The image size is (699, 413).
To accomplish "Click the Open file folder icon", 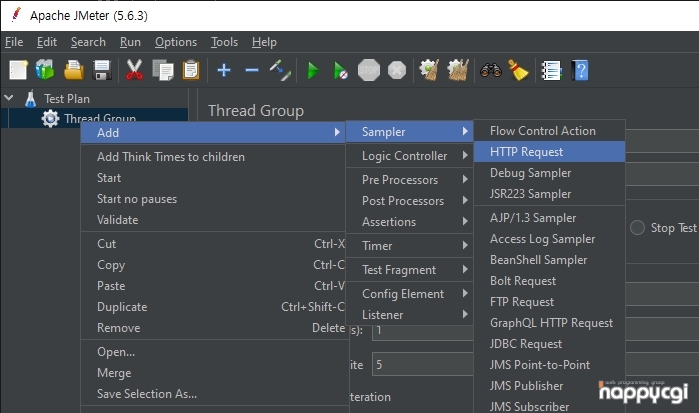I will [74, 70].
